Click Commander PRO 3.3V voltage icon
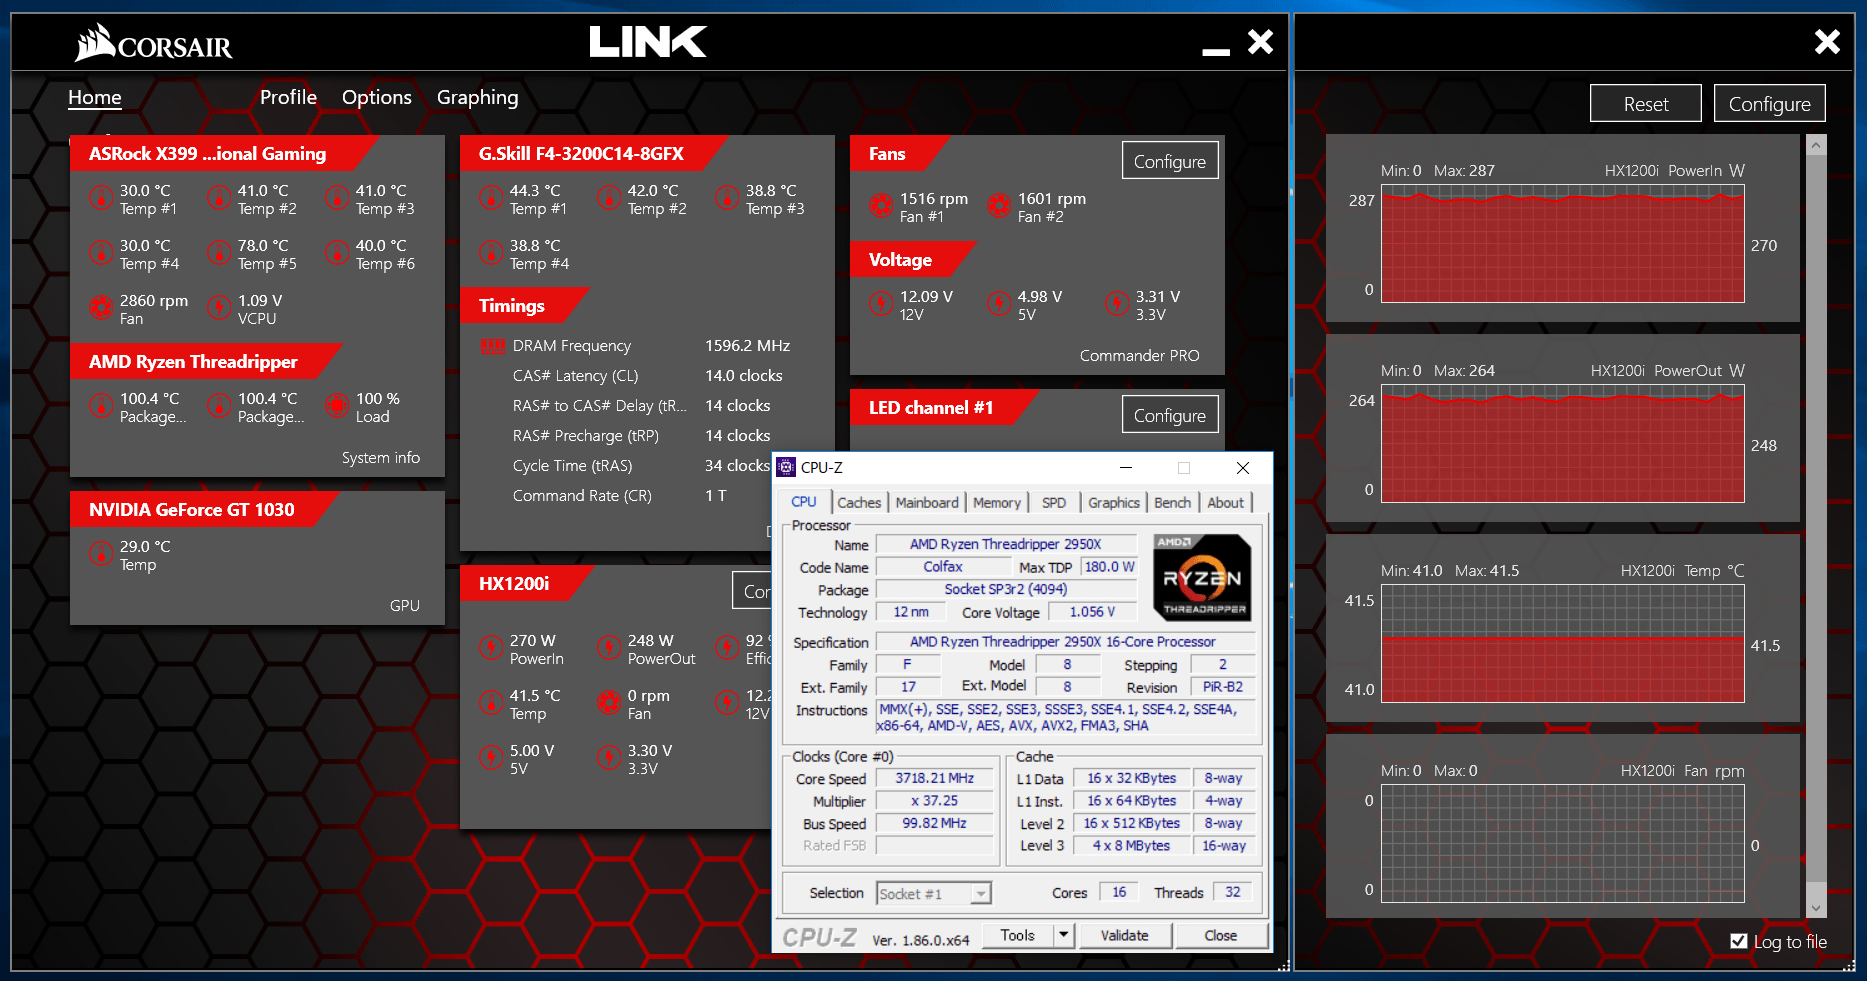This screenshot has width=1867, height=981. 1117,304
